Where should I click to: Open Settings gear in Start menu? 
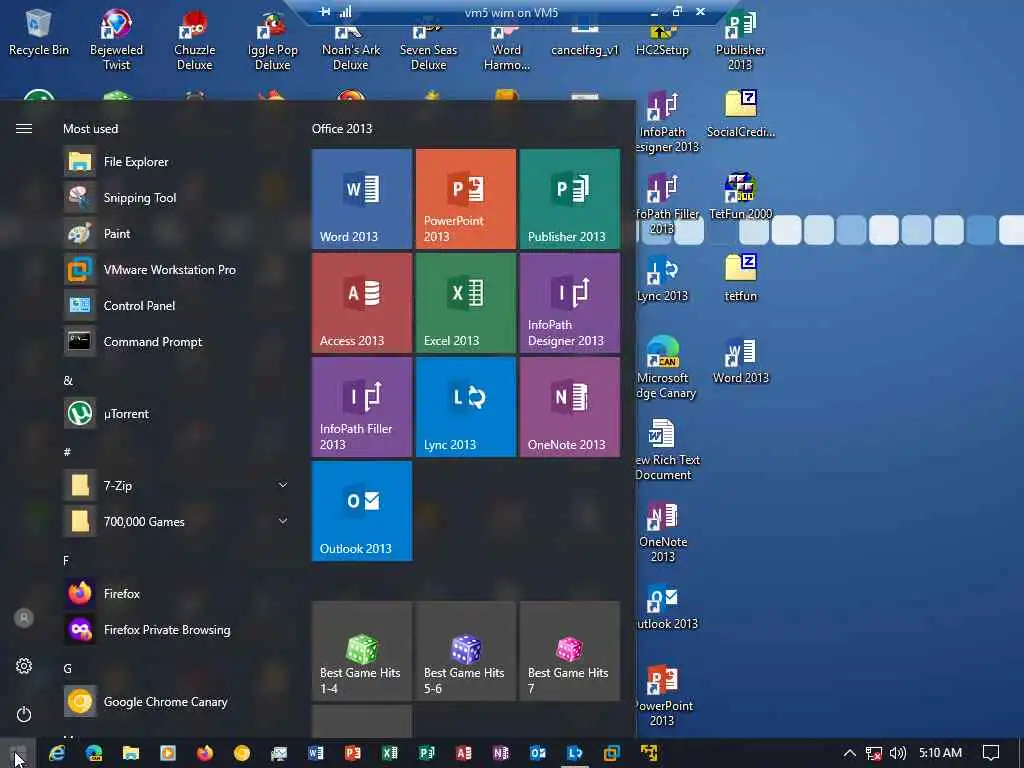(x=24, y=666)
